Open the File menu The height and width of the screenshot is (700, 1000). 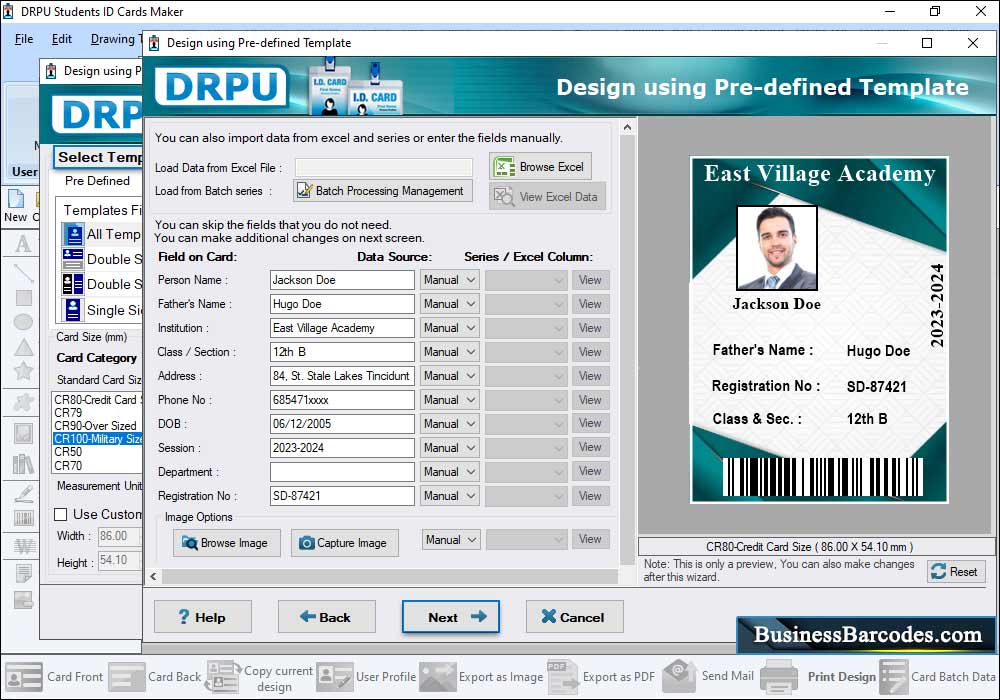pos(24,39)
